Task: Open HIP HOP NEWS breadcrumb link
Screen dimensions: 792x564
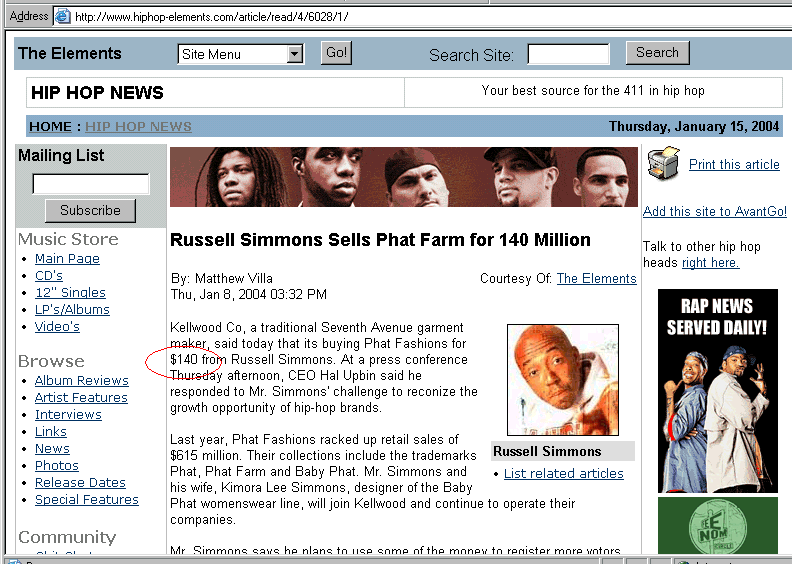Action: pos(138,126)
